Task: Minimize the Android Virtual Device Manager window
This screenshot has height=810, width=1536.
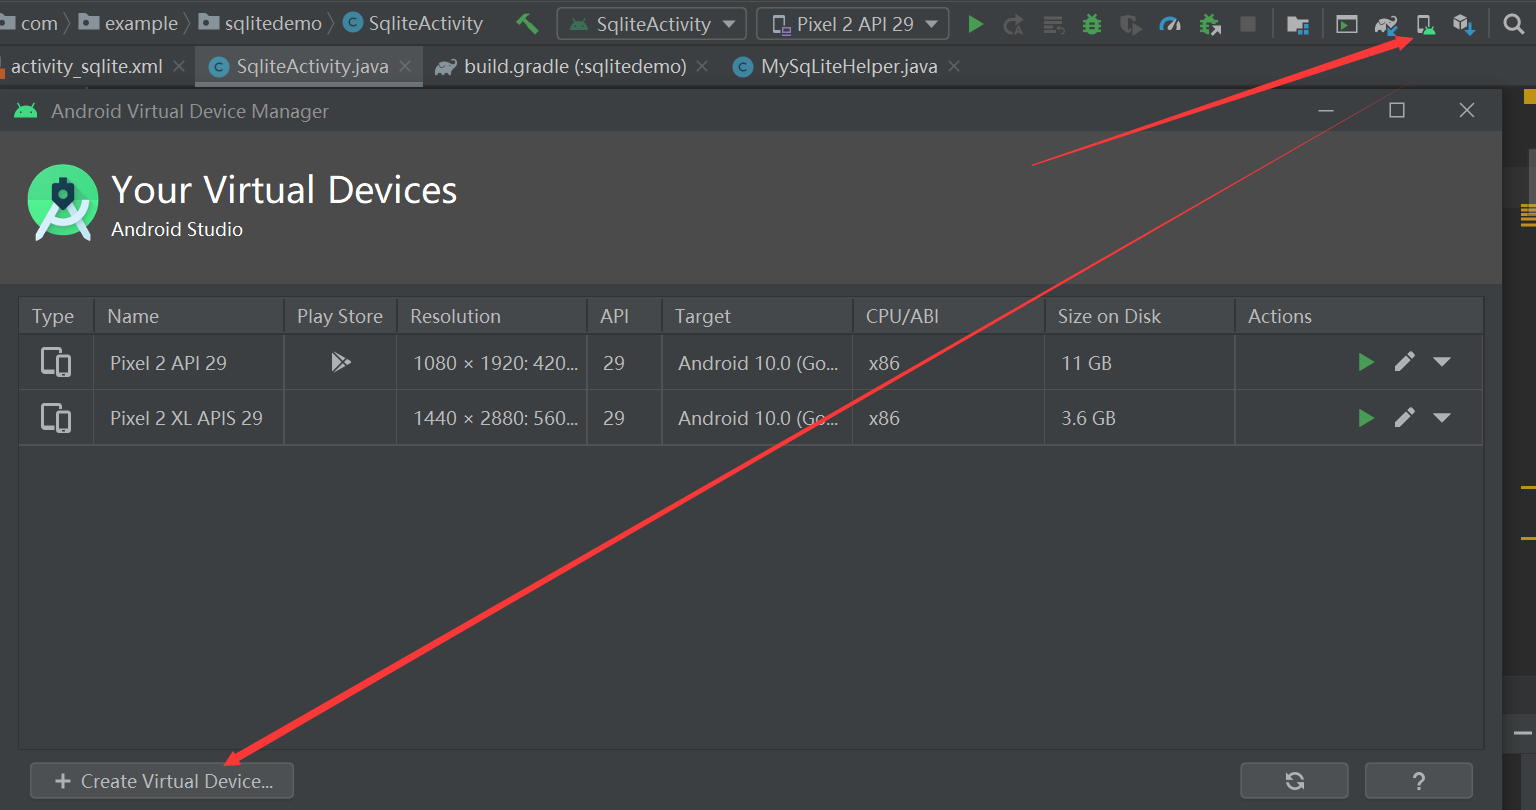Action: (1326, 110)
